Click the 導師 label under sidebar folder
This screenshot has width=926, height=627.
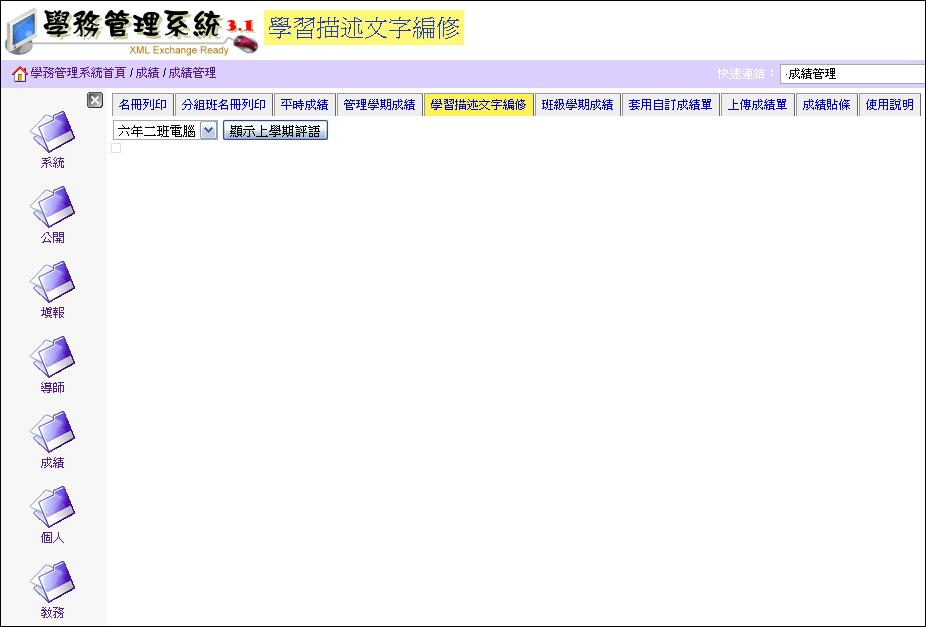pyautogui.click(x=53, y=387)
